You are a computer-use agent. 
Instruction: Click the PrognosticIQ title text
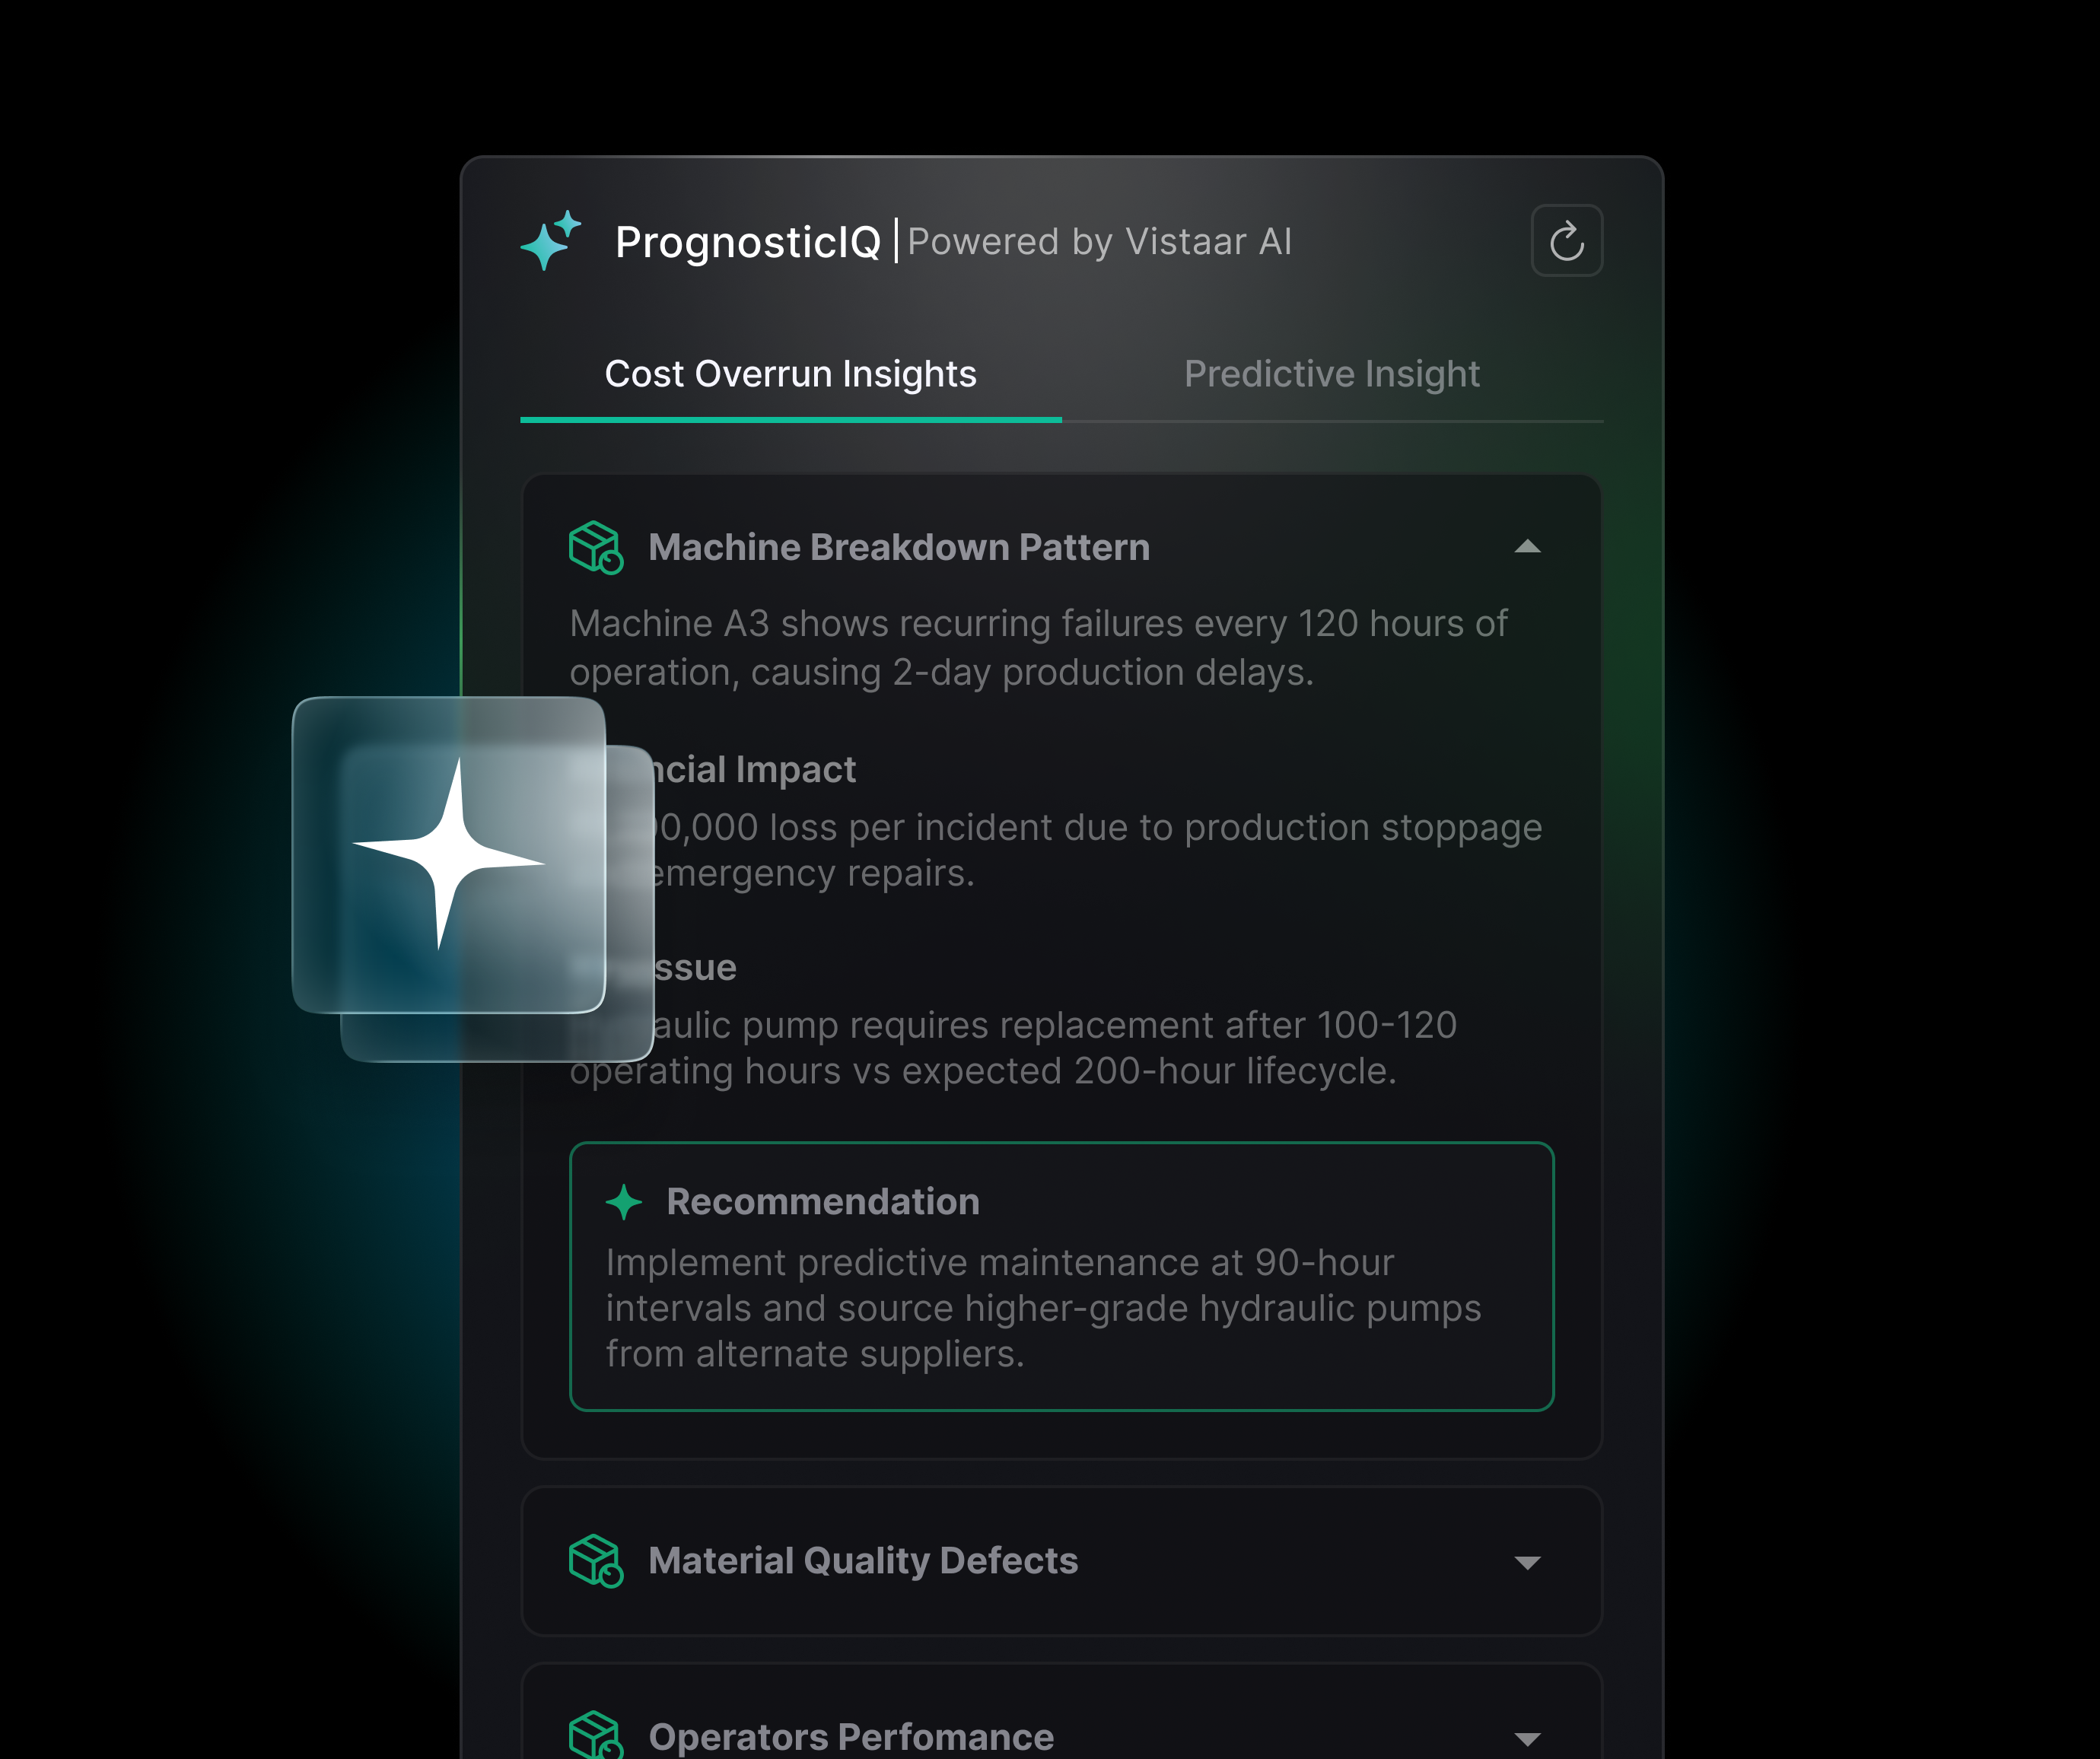click(748, 242)
